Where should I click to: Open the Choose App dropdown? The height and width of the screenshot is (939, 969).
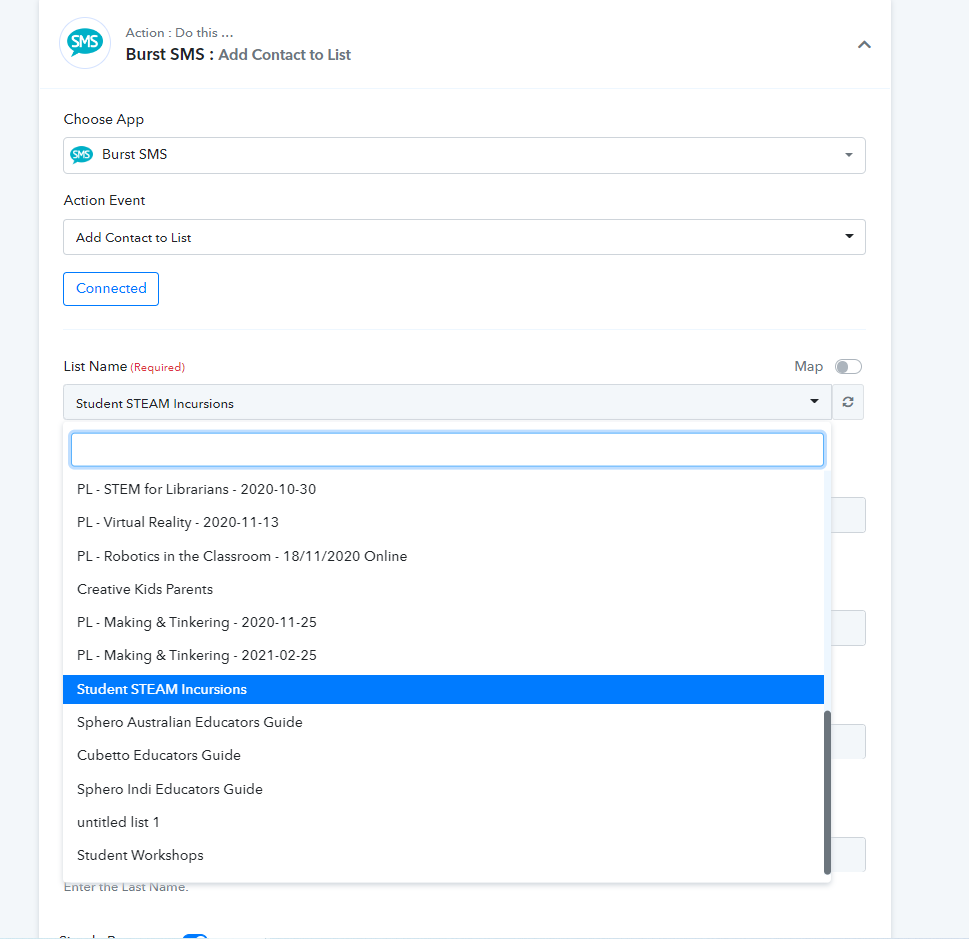point(464,155)
